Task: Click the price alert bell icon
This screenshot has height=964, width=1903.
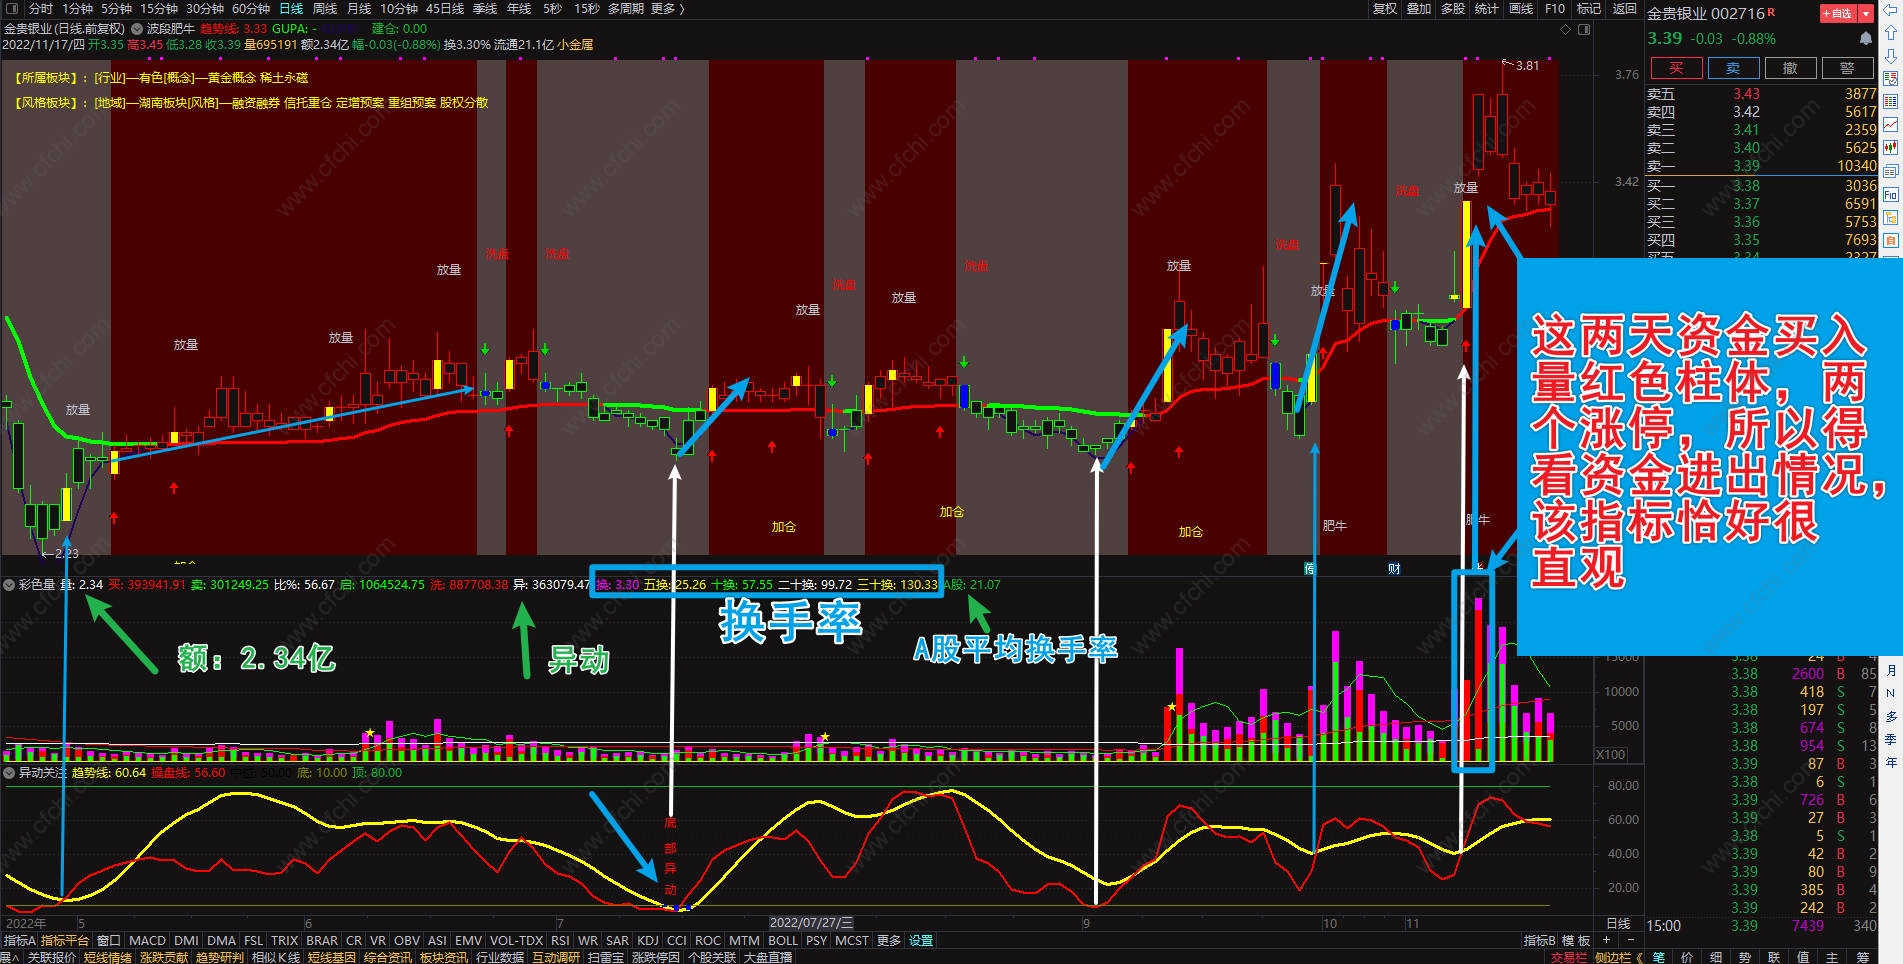Action: pos(1865,38)
